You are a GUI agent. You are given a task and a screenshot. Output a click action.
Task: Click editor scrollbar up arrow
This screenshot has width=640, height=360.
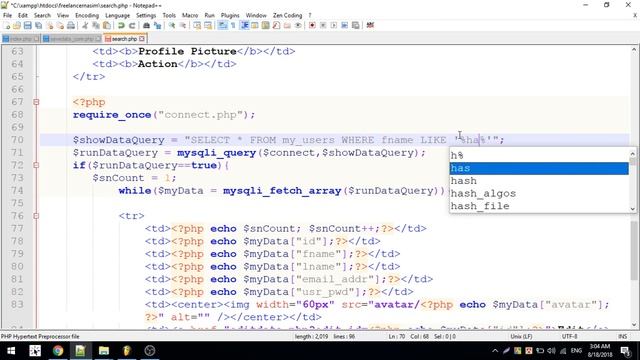[634, 50]
